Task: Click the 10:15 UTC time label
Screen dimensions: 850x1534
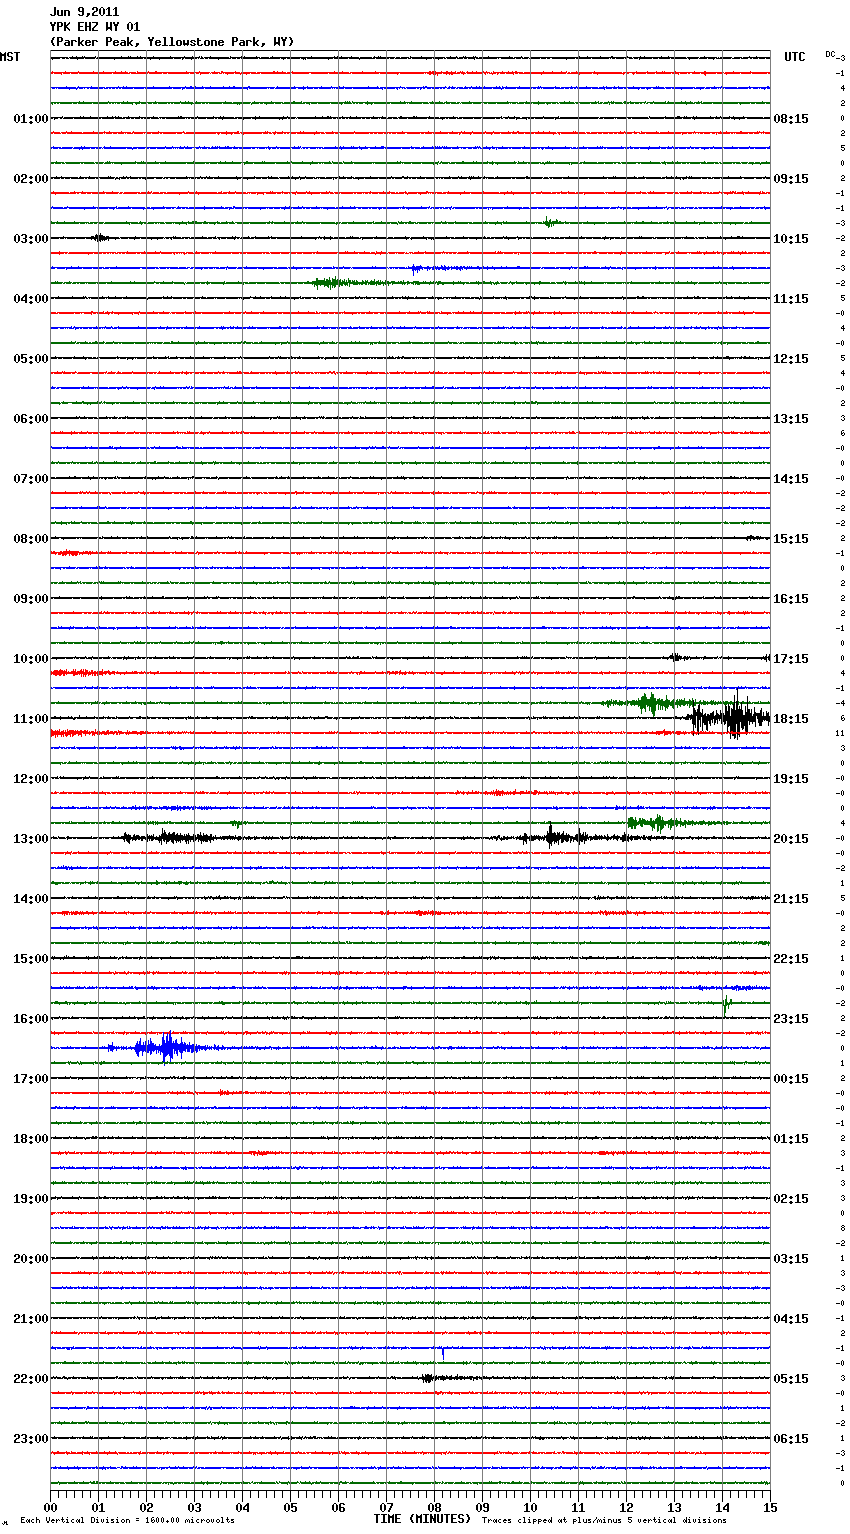Action: point(791,239)
